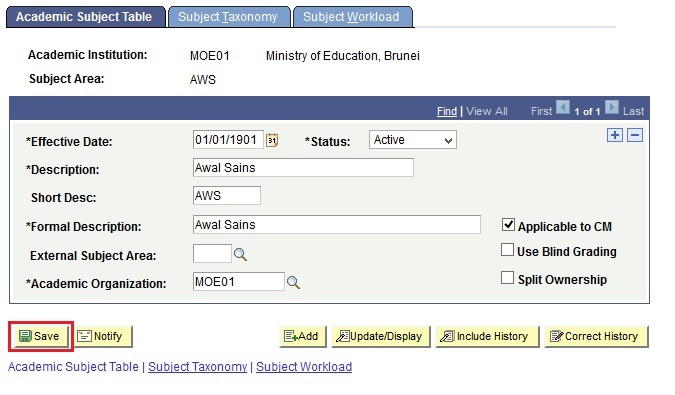The height and width of the screenshot is (395, 675).
Task: Switch to Subject Taxonomy tab
Action: click(x=229, y=17)
